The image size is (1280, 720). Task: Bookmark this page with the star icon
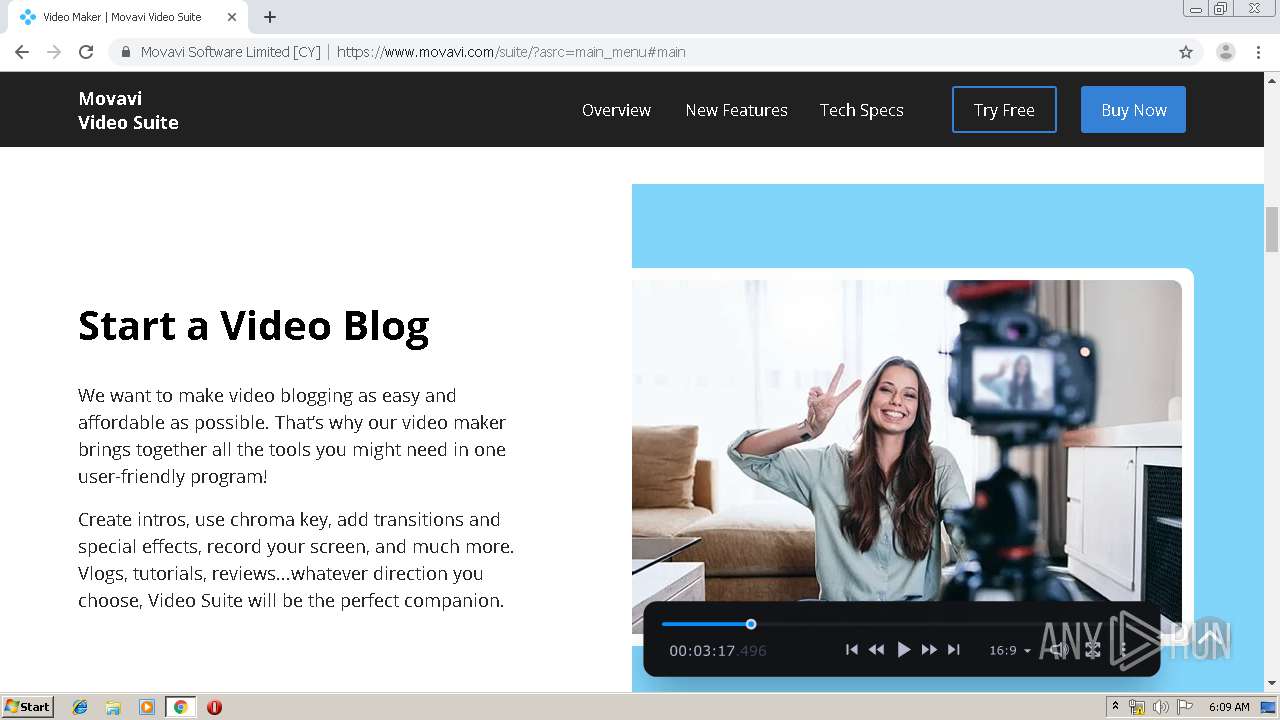click(1186, 52)
